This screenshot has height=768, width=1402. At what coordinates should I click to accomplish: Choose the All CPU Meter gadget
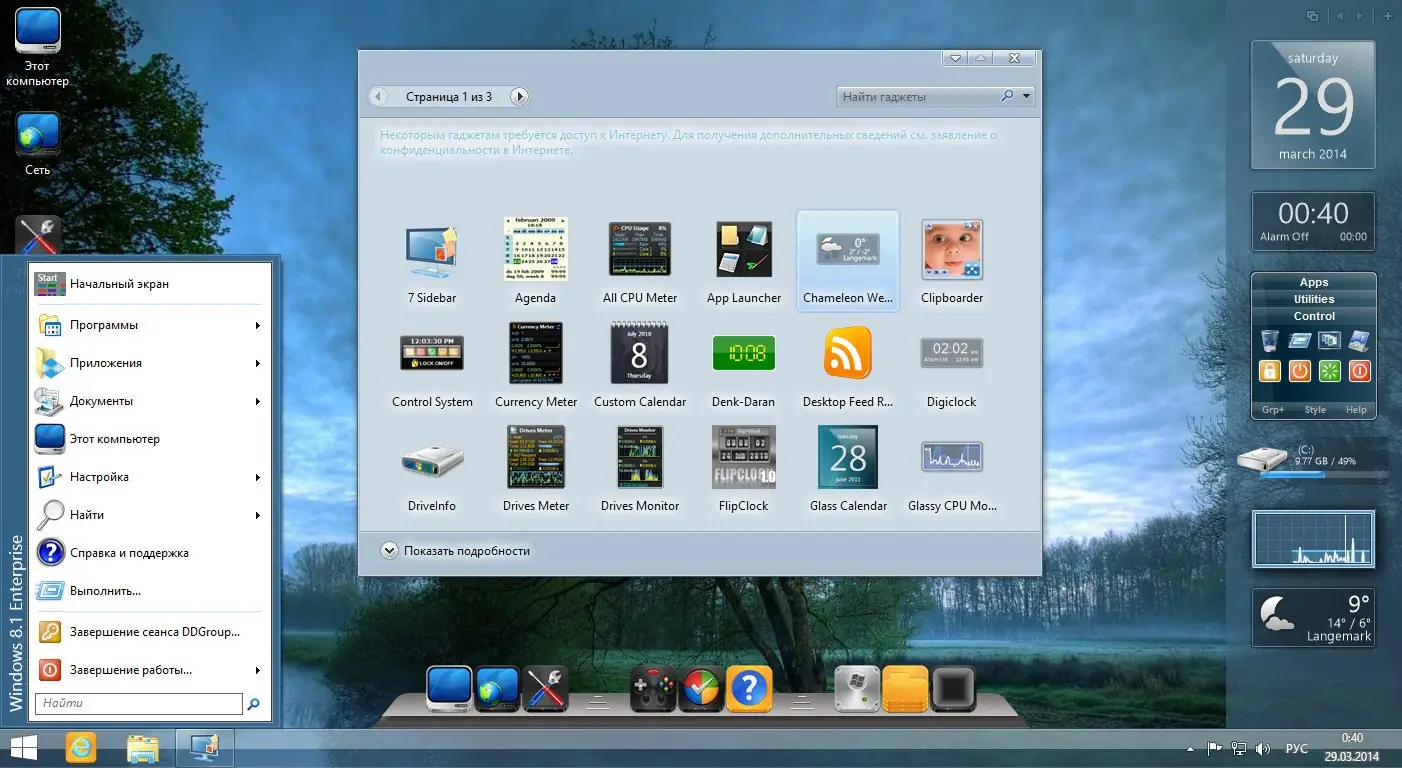point(640,251)
